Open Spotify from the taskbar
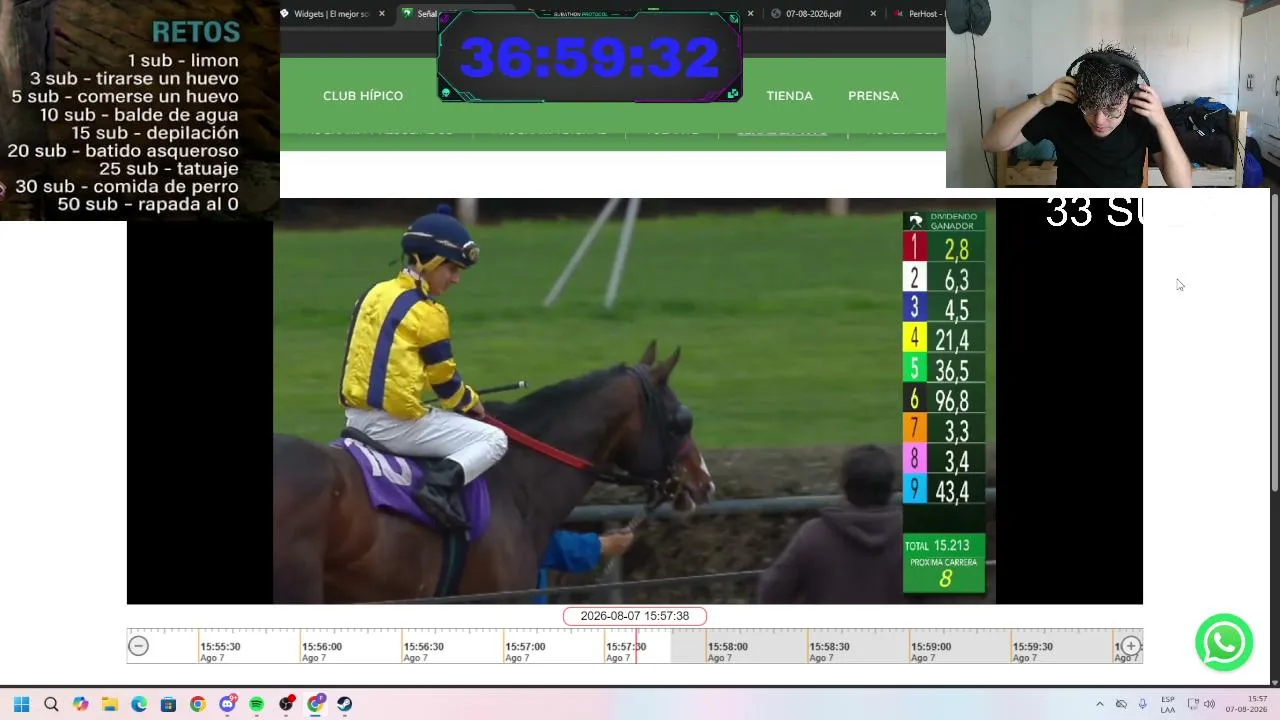Screen dimensions: 1280x720 [256, 704]
